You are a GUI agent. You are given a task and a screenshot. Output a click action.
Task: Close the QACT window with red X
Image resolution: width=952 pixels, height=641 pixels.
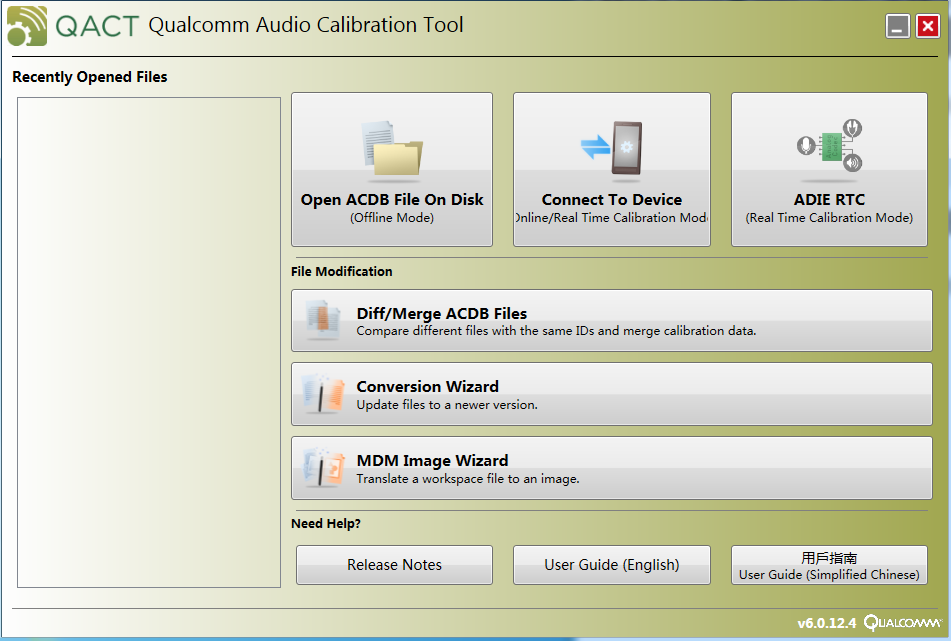coord(928,26)
